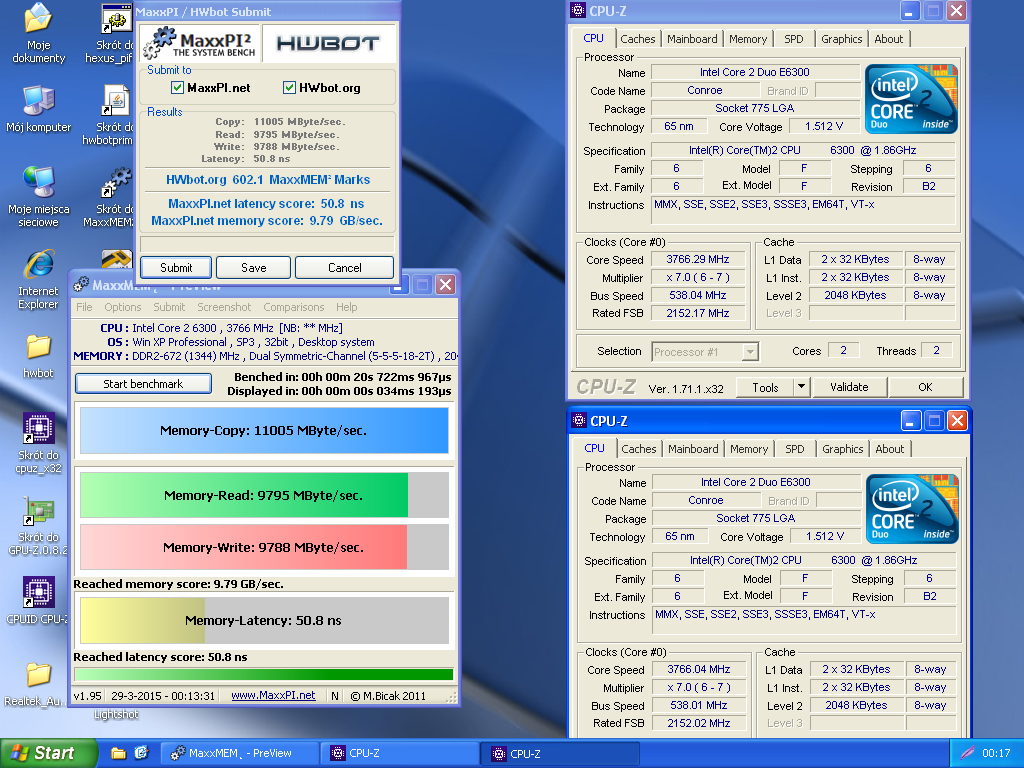Click Save button in HWbot Submit dialog

pyautogui.click(x=253, y=268)
